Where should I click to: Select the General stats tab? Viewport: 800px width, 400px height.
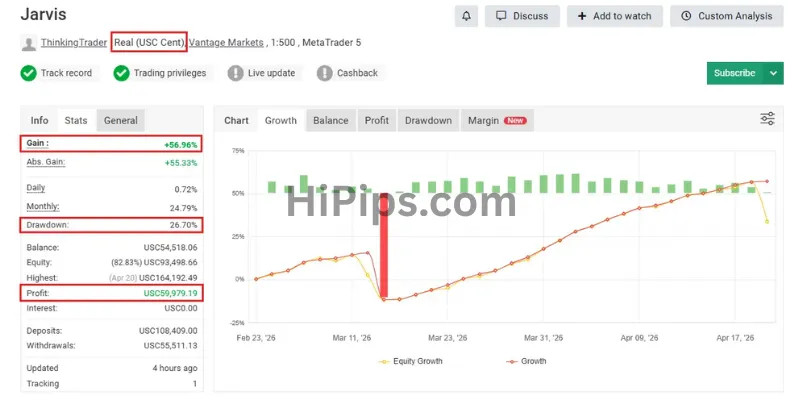(120, 120)
